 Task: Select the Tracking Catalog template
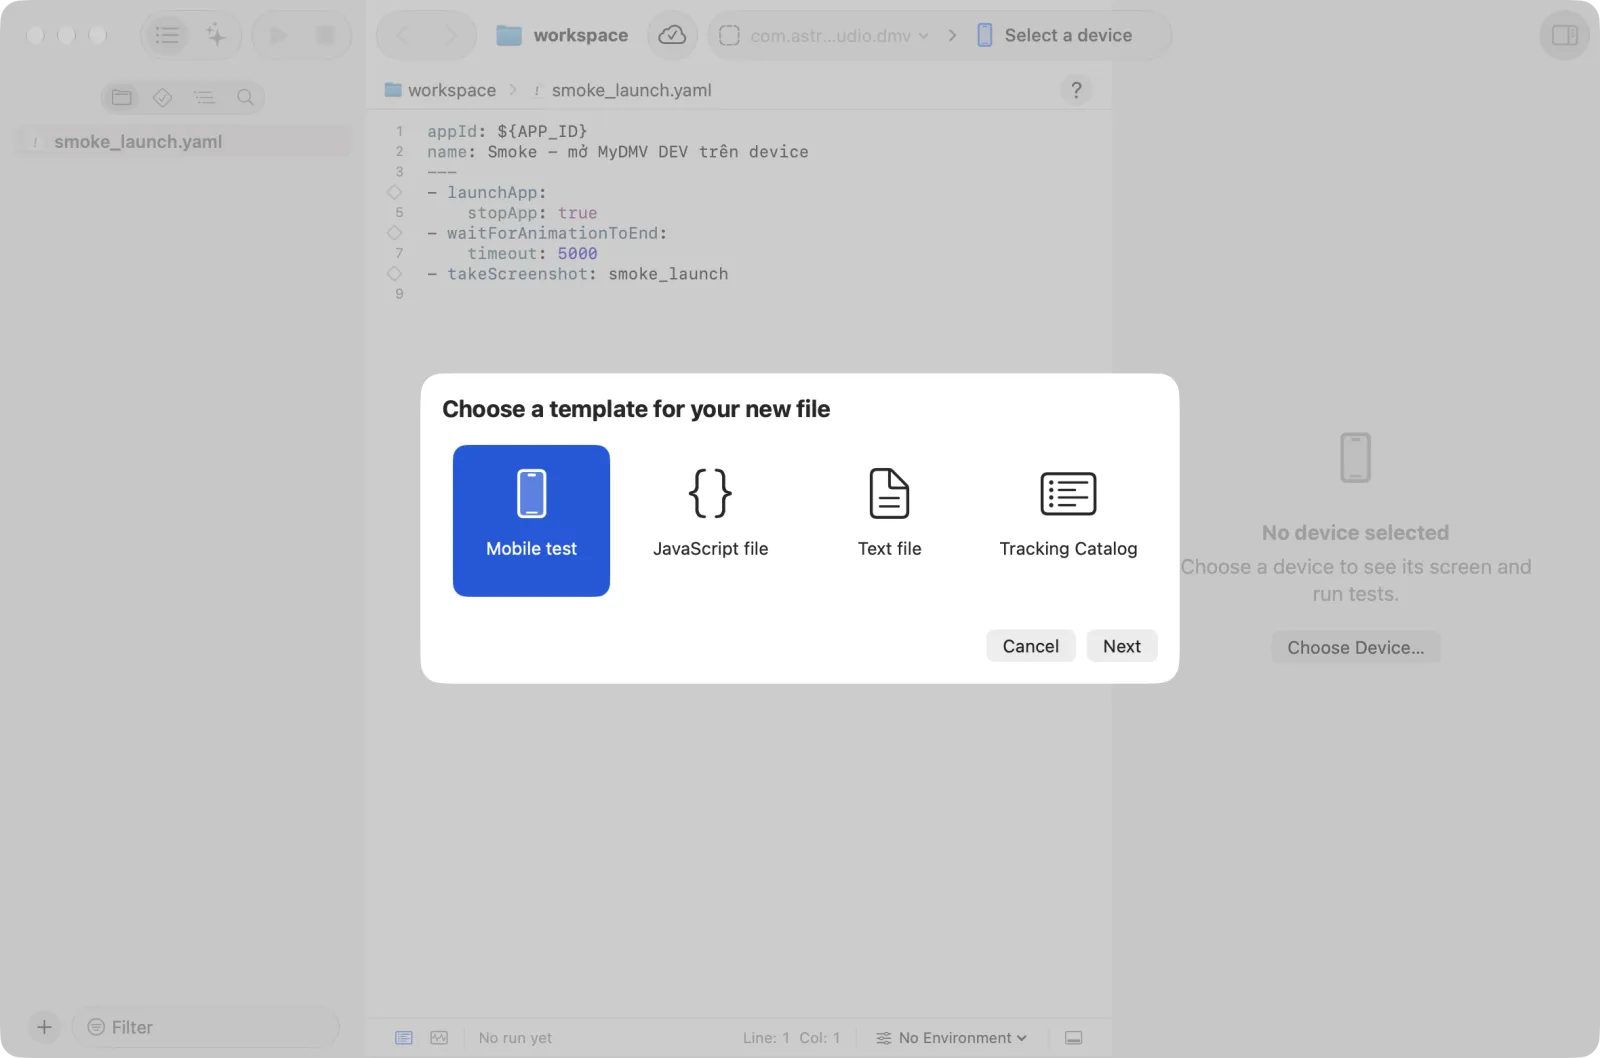pos(1068,520)
